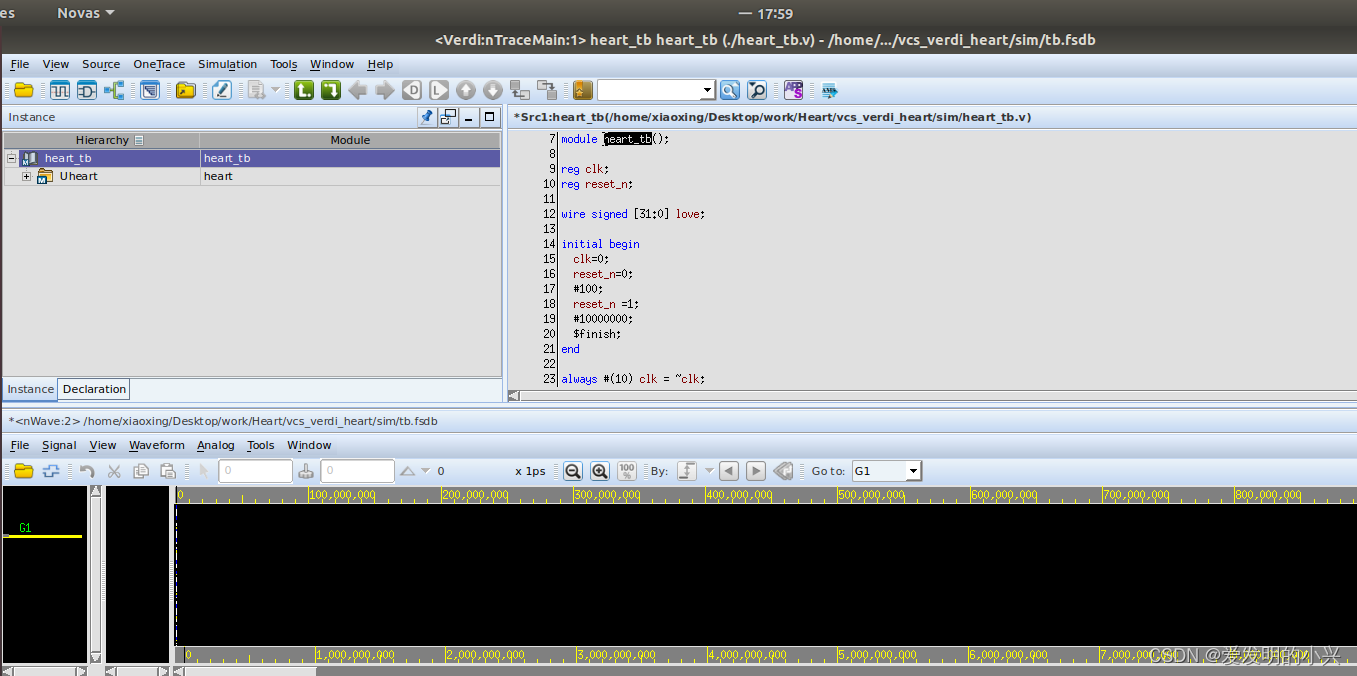Open the Signal menu in nWave
The width and height of the screenshot is (1357, 676).
pos(59,445)
